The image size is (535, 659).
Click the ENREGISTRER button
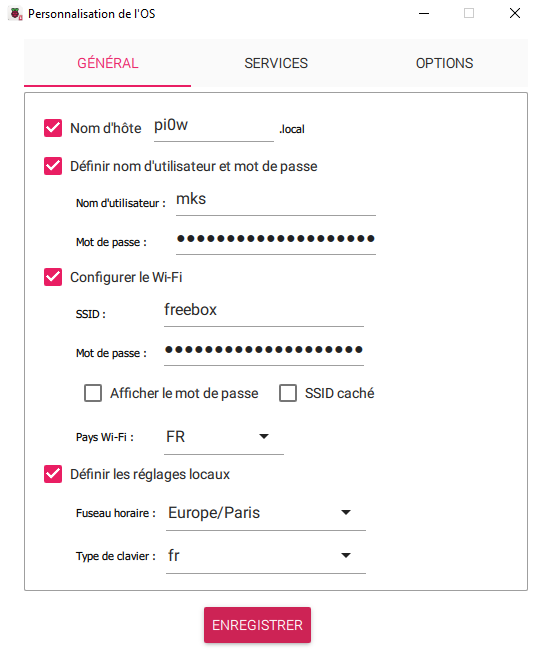tap(257, 625)
